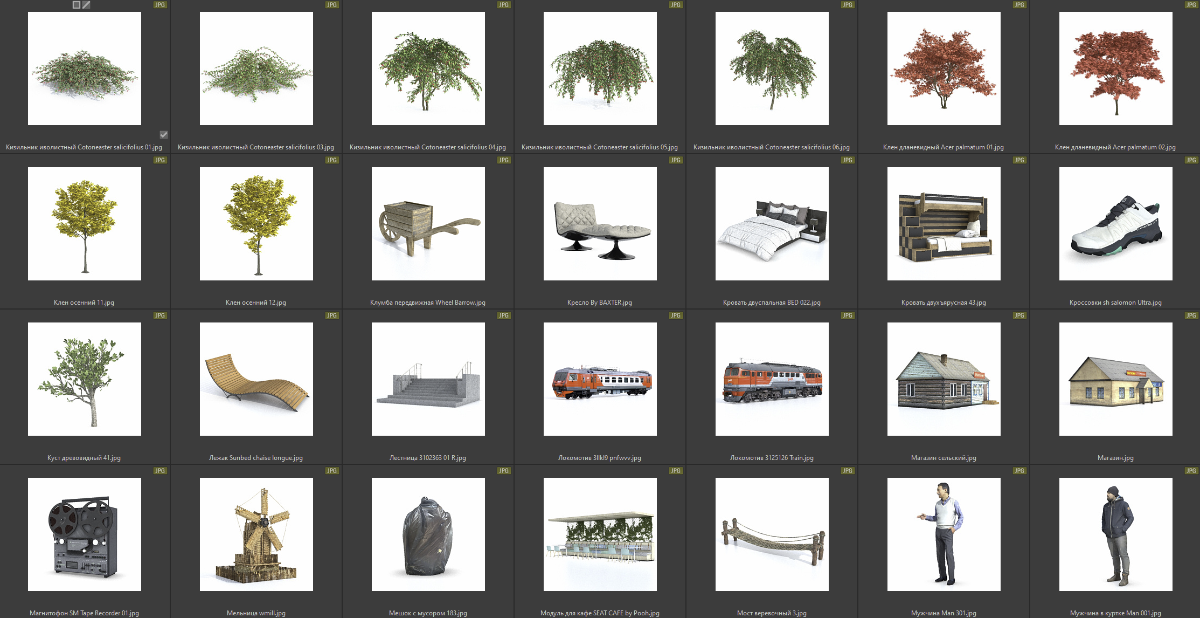Select the bunk bed thumbnail
This screenshot has width=1200, height=618.
(x=943, y=223)
